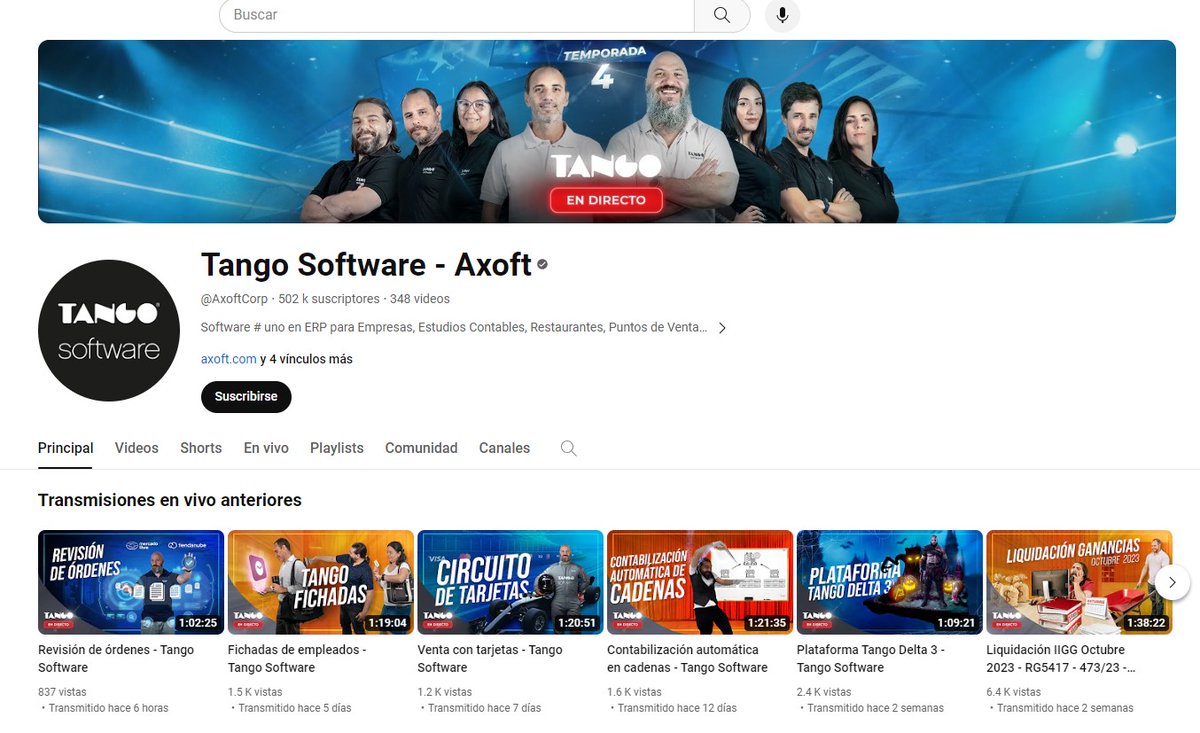Click the verified badge next to channel name
Screen dimensions: 1200x733
(x=541, y=265)
